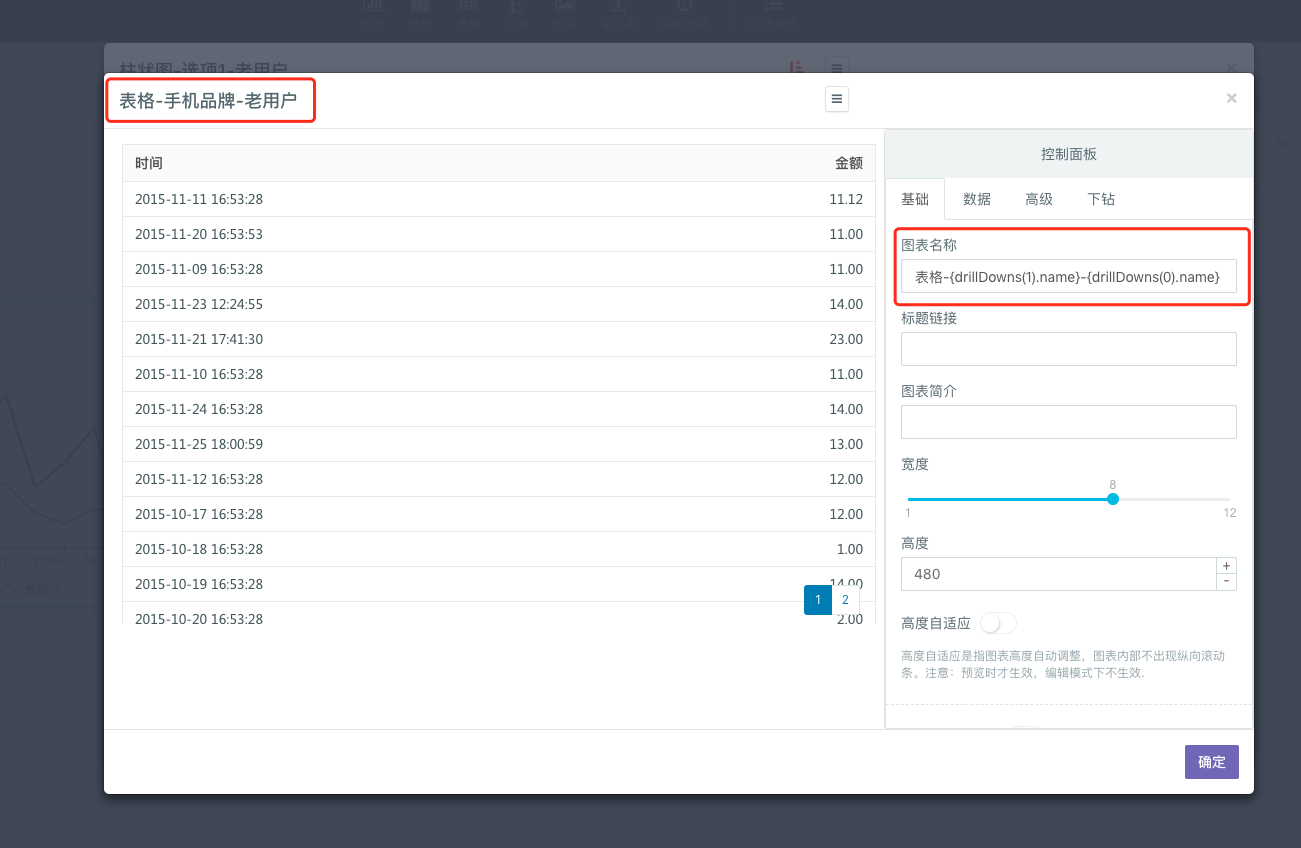This screenshot has height=848, width=1301.
Task: Close the table dialog with the X
Action: [1231, 98]
